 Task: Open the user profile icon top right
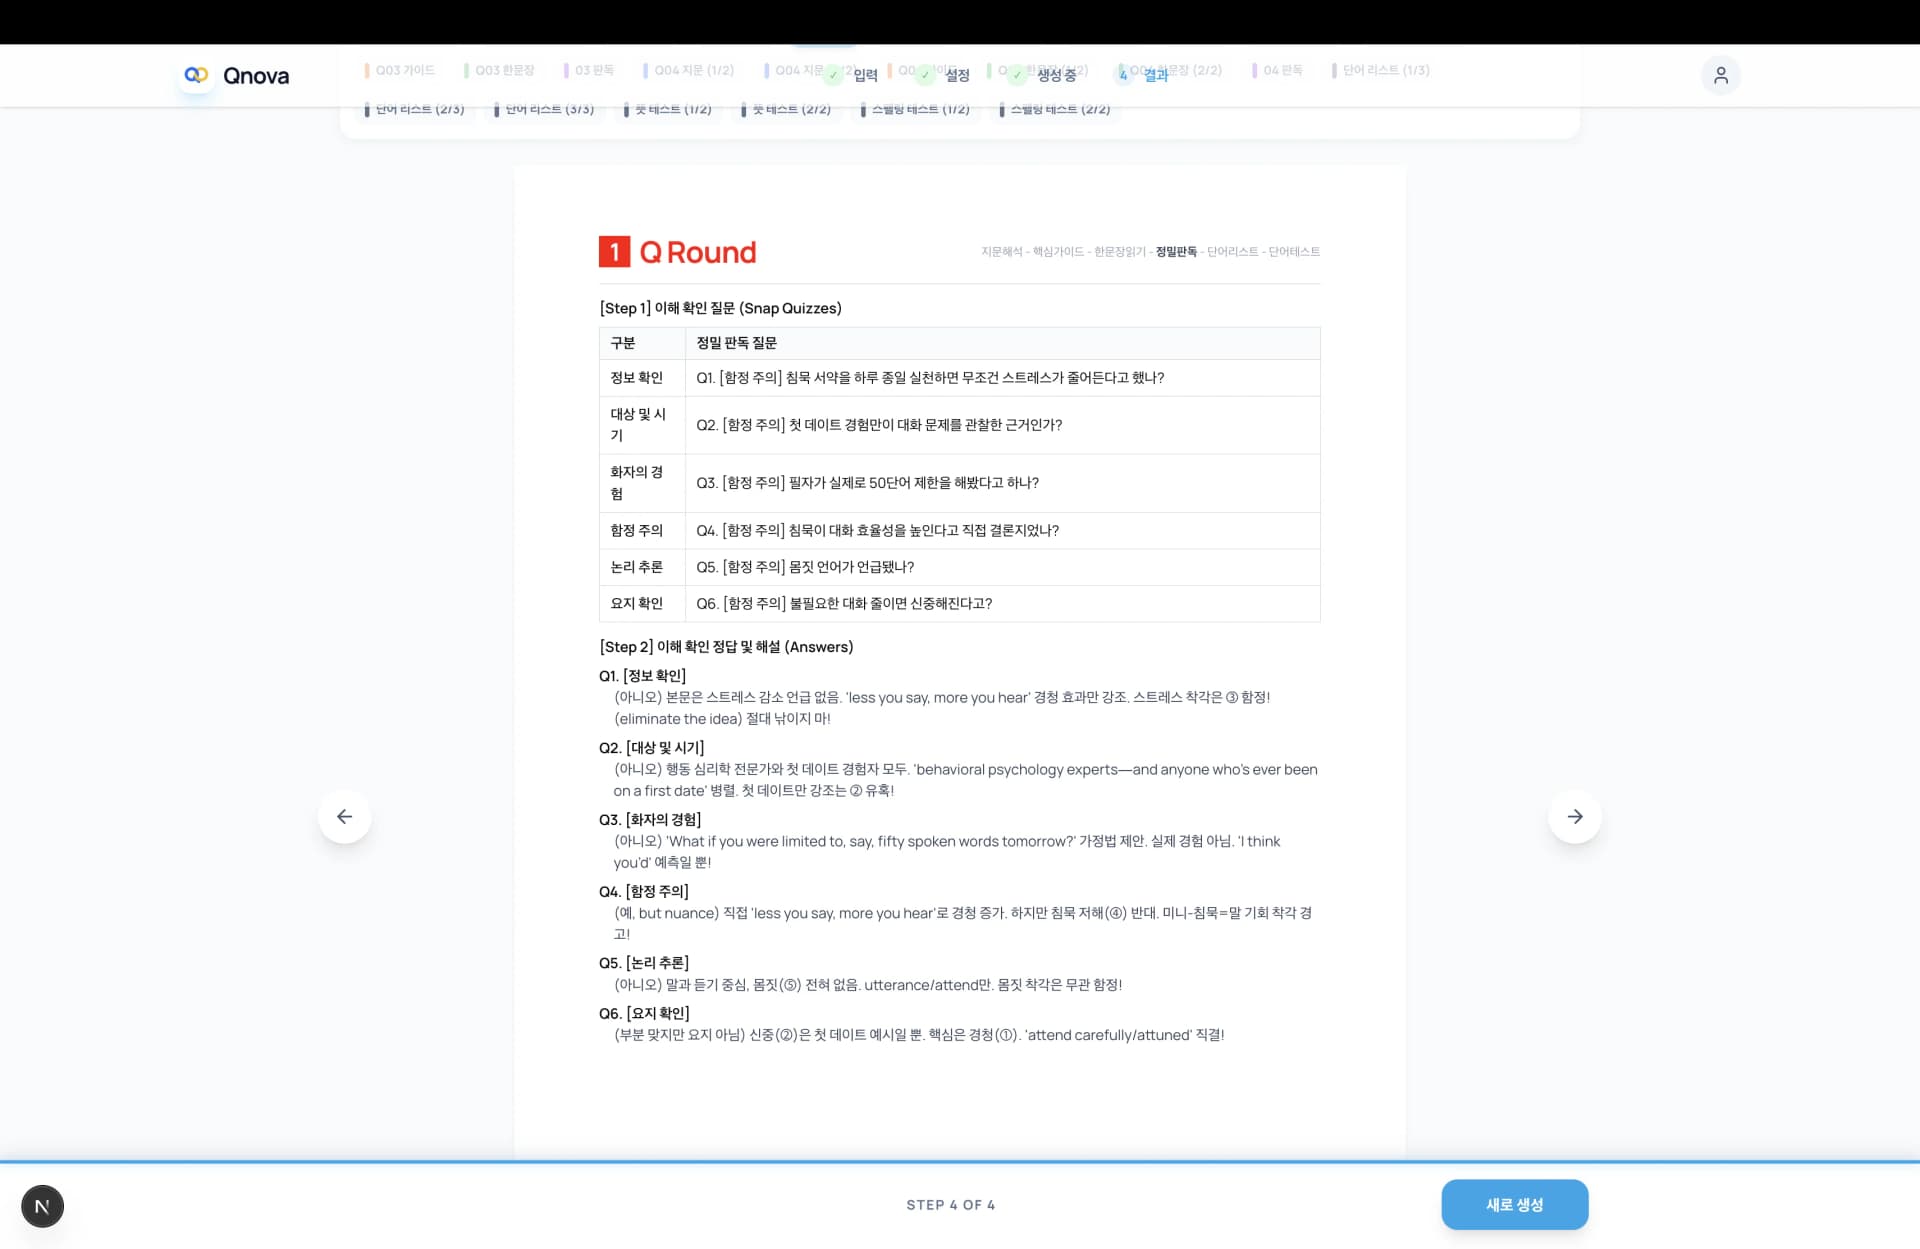pos(1721,75)
